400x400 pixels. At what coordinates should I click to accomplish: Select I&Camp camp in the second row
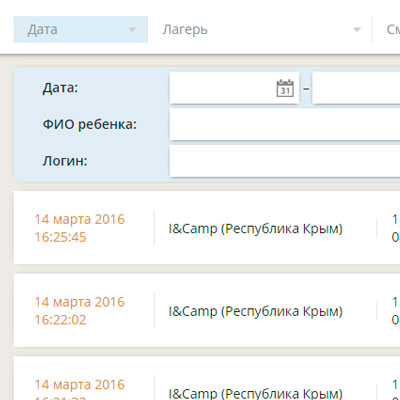[x=256, y=311]
